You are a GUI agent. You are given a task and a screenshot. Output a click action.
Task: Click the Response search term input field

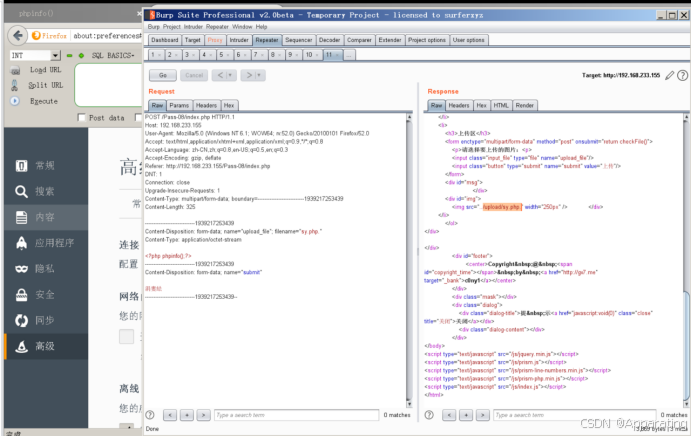tap(574, 415)
